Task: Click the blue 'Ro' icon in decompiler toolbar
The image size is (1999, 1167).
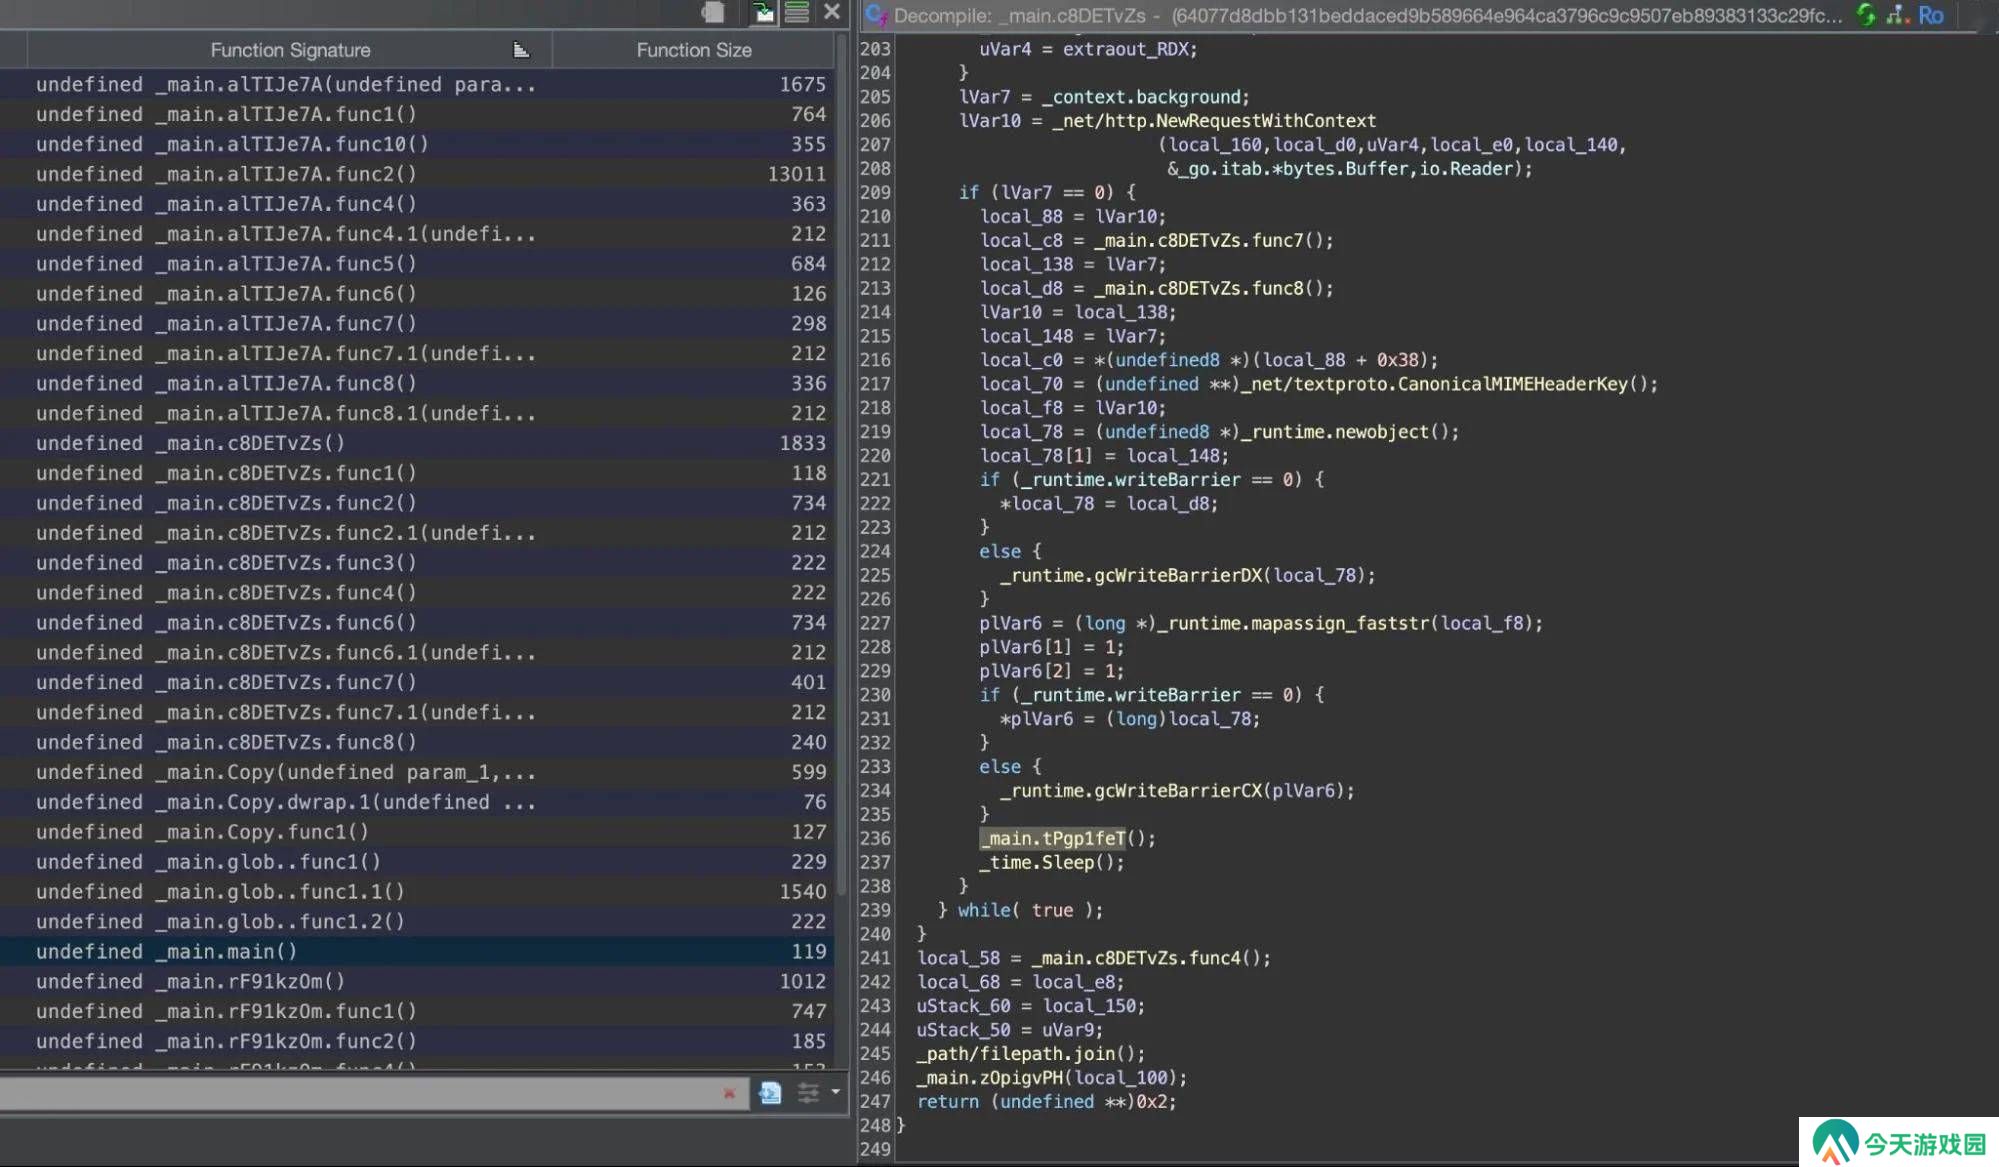Action: [1931, 15]
